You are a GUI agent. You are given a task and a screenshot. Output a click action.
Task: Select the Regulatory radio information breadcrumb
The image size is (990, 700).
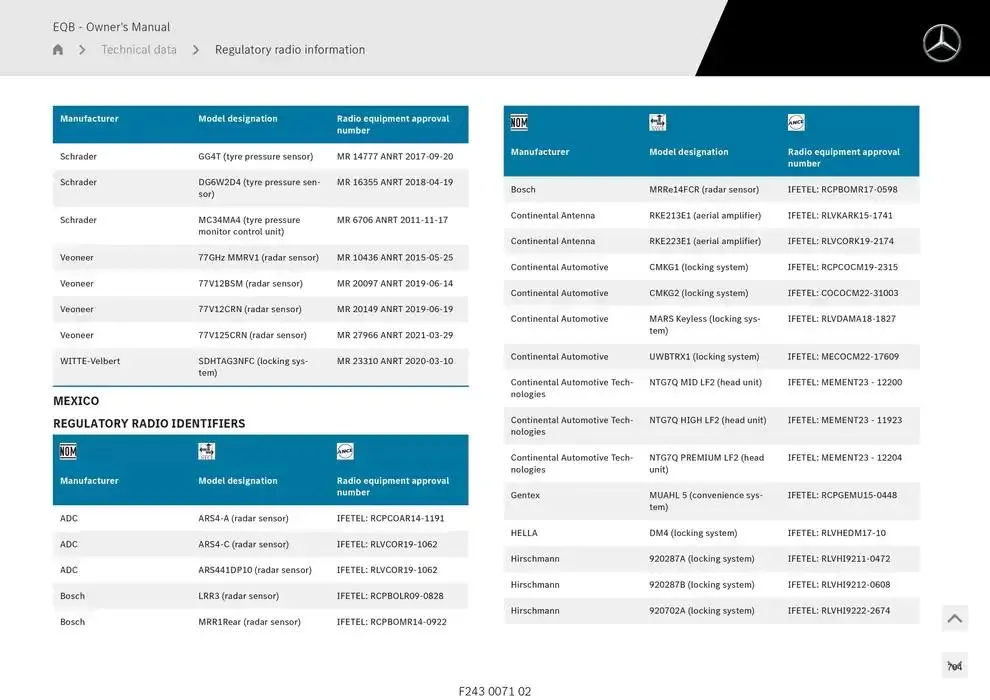[x=290, y=50]
